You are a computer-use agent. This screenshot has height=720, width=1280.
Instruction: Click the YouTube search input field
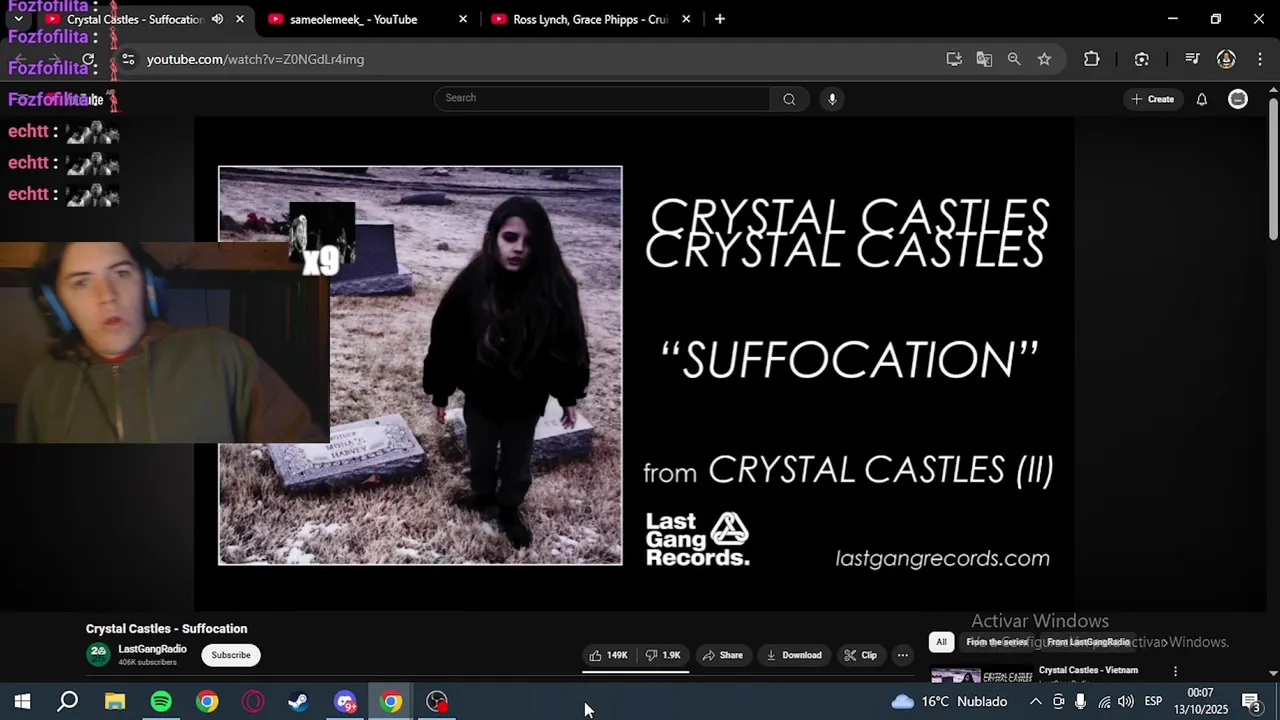603,98
